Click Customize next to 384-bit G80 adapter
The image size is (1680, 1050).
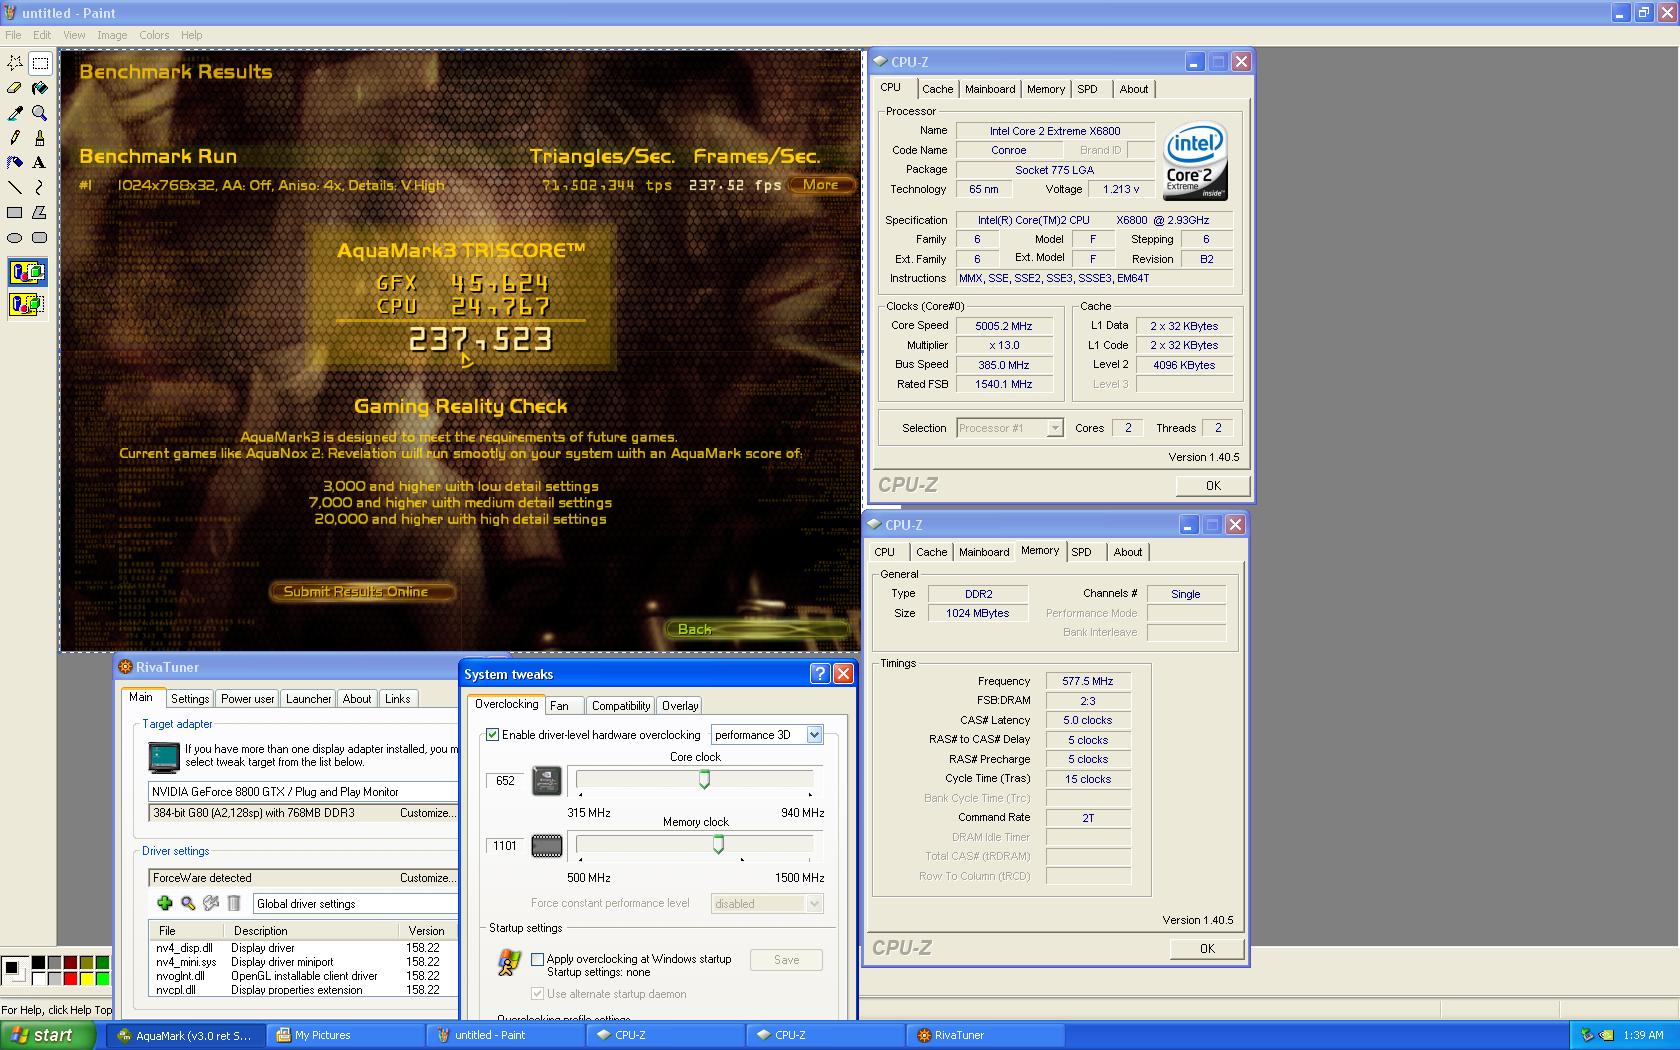click(x=427, y=813)
